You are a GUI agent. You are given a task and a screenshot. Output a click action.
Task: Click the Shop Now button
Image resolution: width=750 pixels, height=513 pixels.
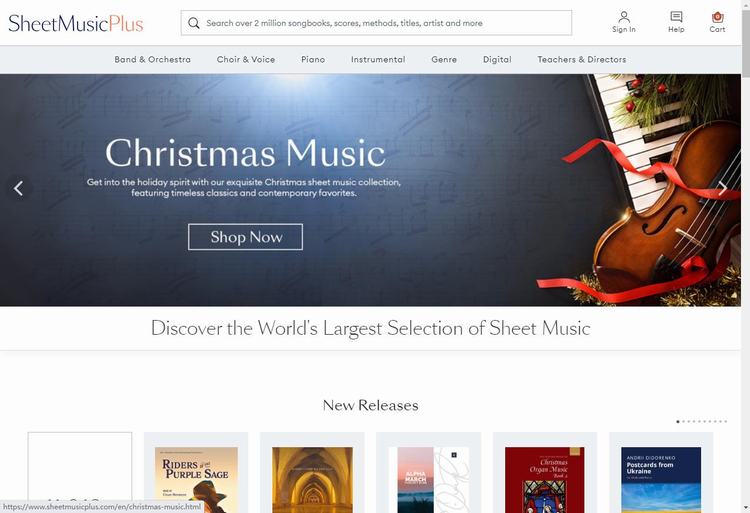pyautogui.click(x=245, y=237)
